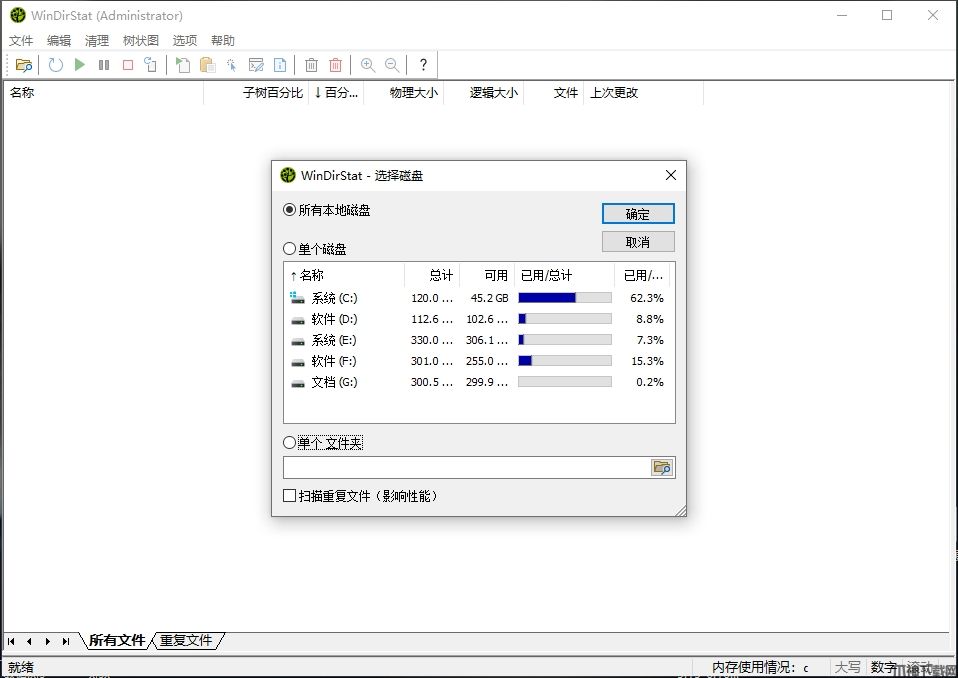Click the copy path clipboard icon
The height and width of the screenshot is (678, 958).
click(x=208, y=65)
